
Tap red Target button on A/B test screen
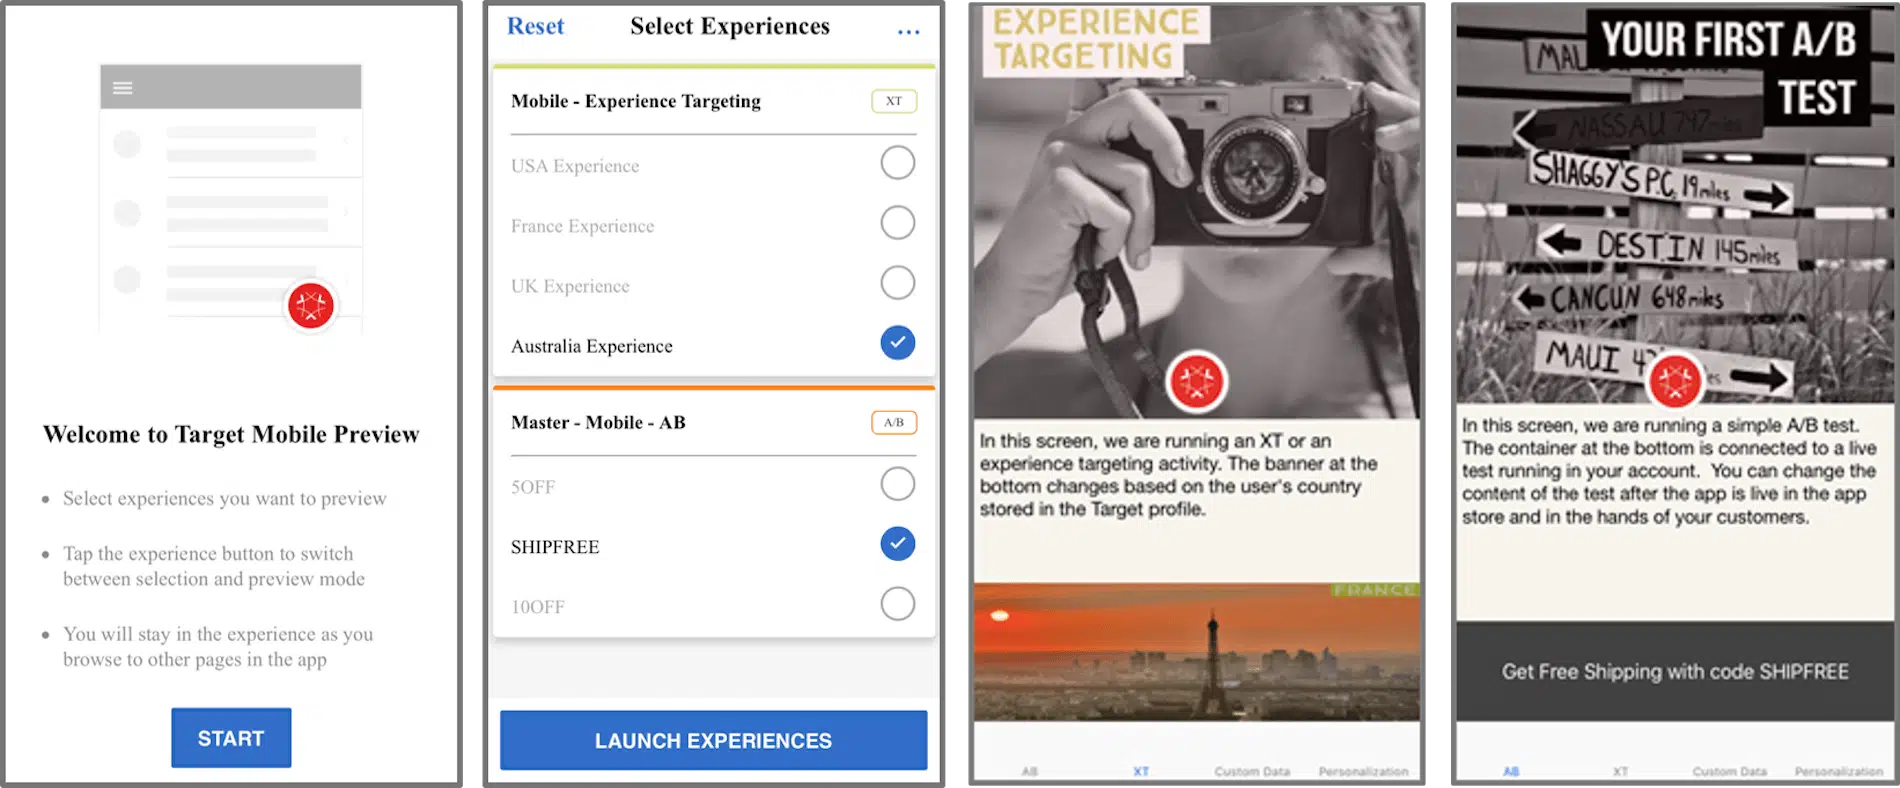(1675, 381)
